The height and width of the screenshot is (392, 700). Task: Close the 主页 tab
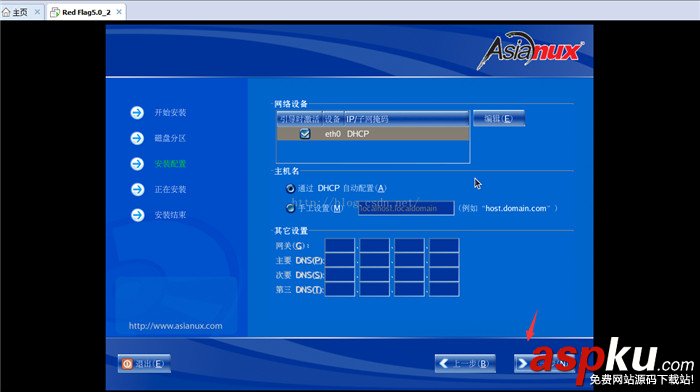pyautogui.click(x=37, y=12)
